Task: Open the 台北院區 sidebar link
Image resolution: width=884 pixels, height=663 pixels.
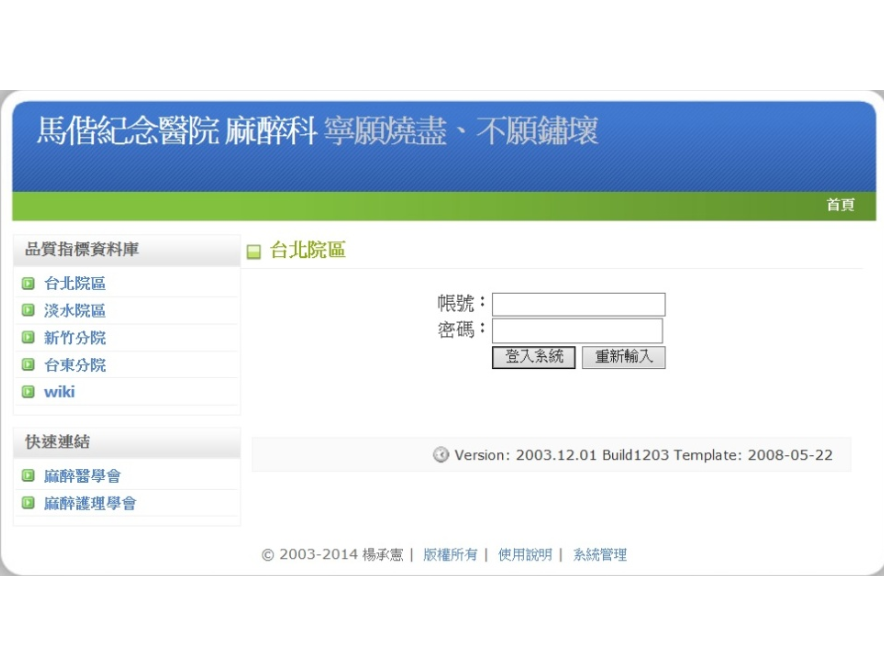Action: pyautogui.click(x=75, y=283)
